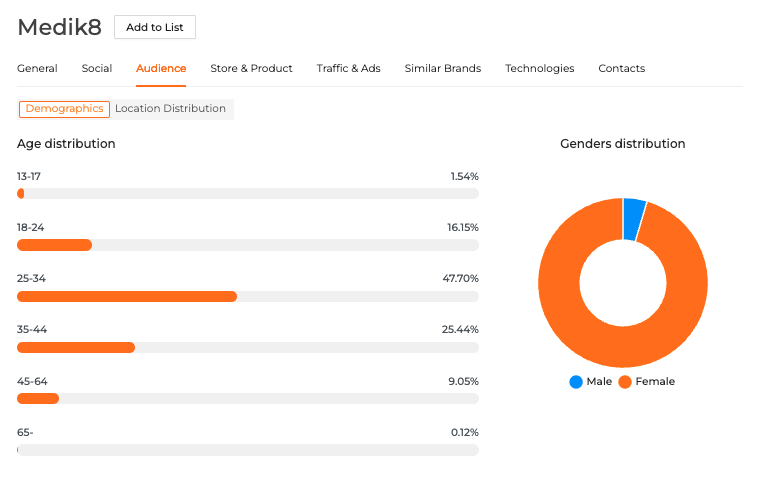The width and height of the screenshot is (760, 489).
Task: Click the 18-24 age bar
Action: pos(55,245)
